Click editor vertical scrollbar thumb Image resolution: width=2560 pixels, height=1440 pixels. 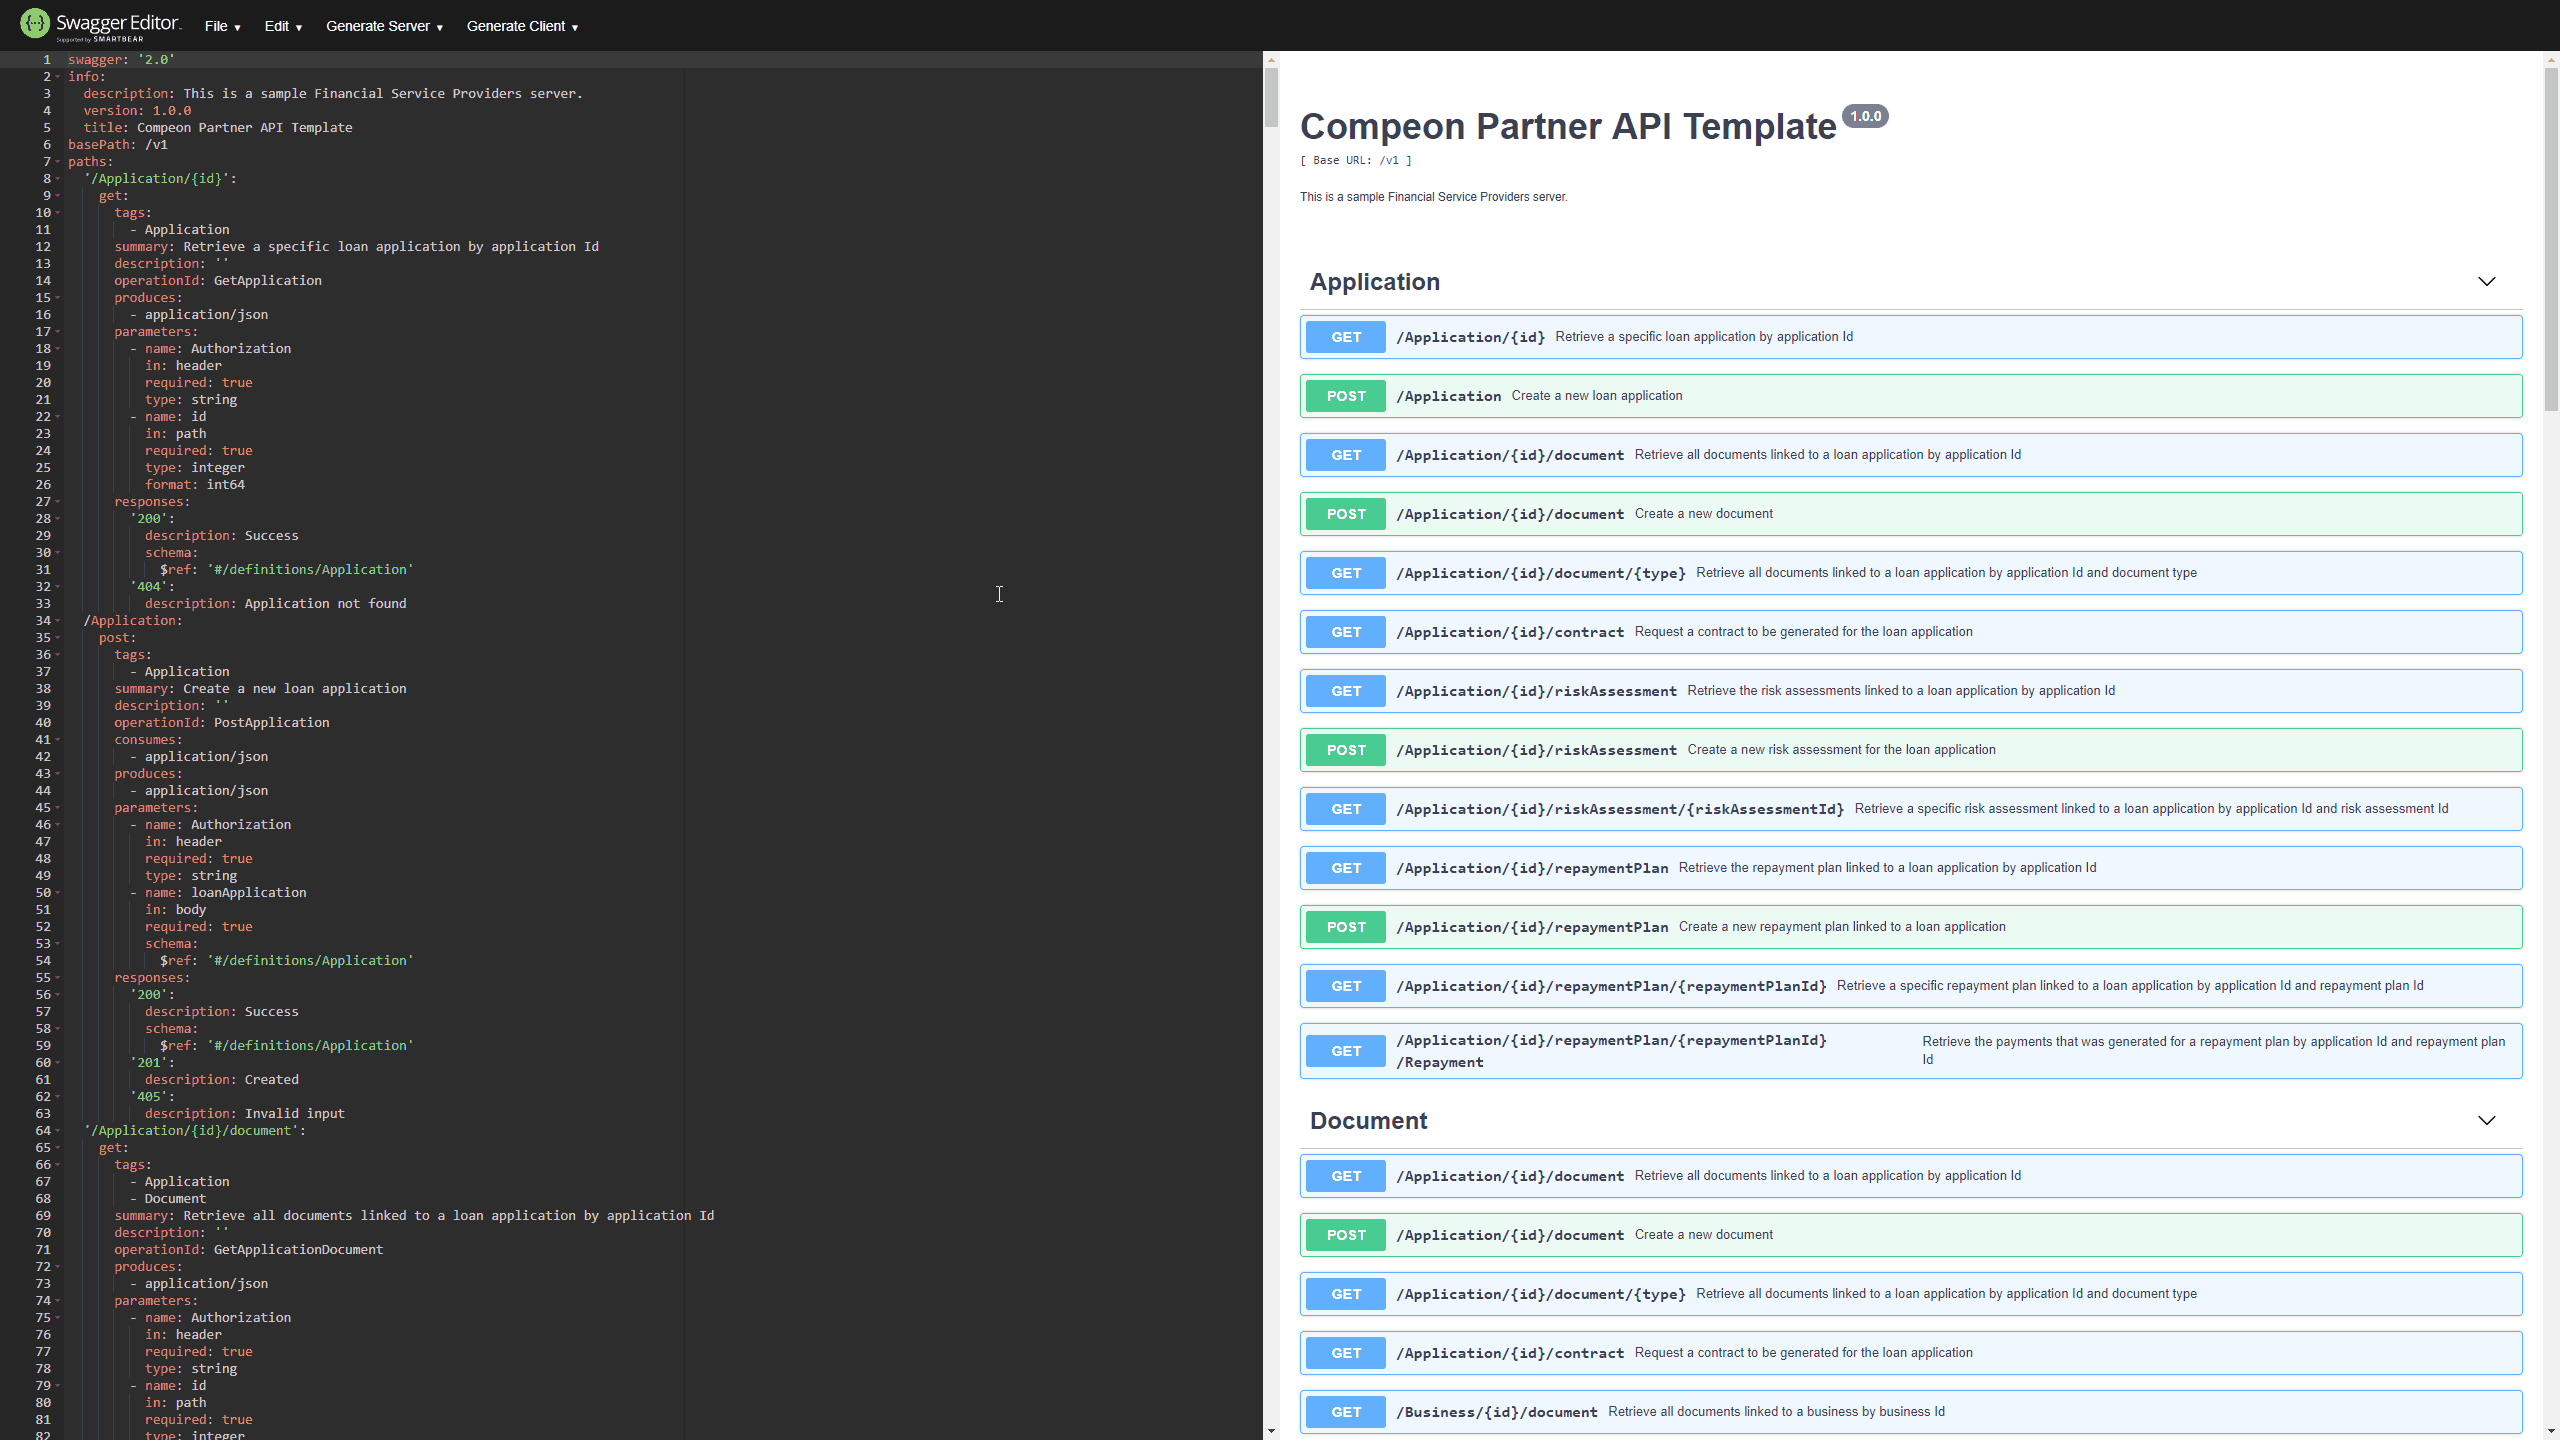(x=1271, y=98)
